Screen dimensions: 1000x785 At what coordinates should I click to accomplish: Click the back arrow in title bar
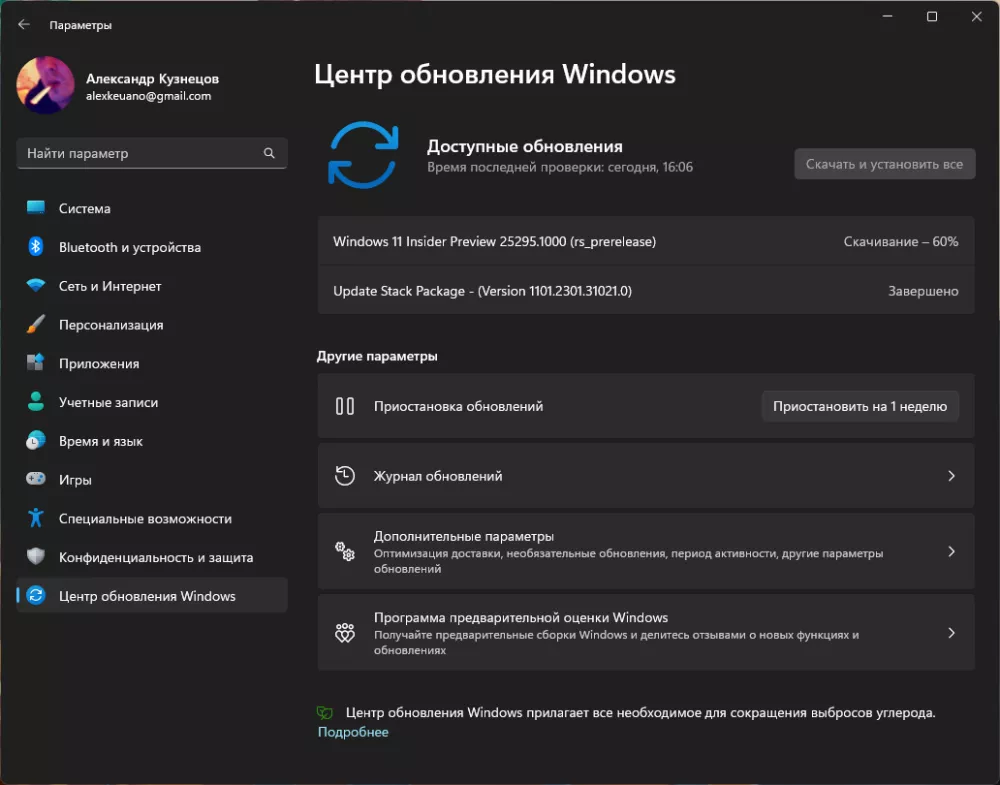24,25
